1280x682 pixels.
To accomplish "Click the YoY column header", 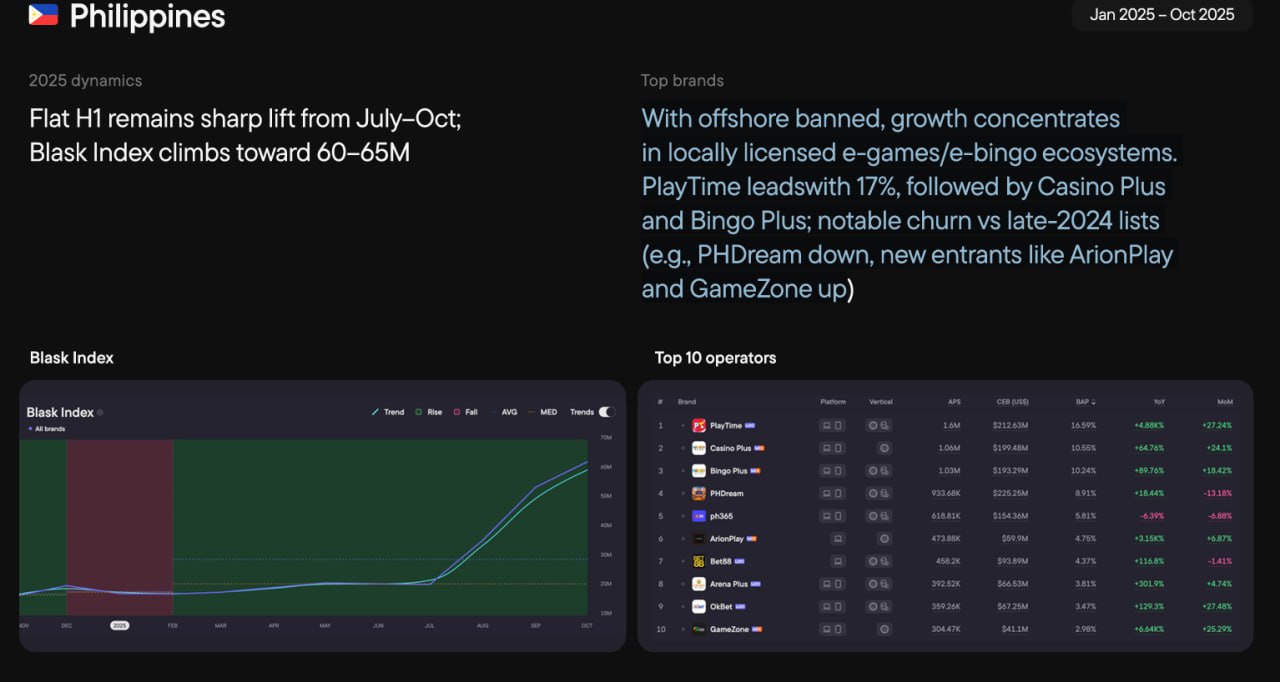I will [1158, 402].
